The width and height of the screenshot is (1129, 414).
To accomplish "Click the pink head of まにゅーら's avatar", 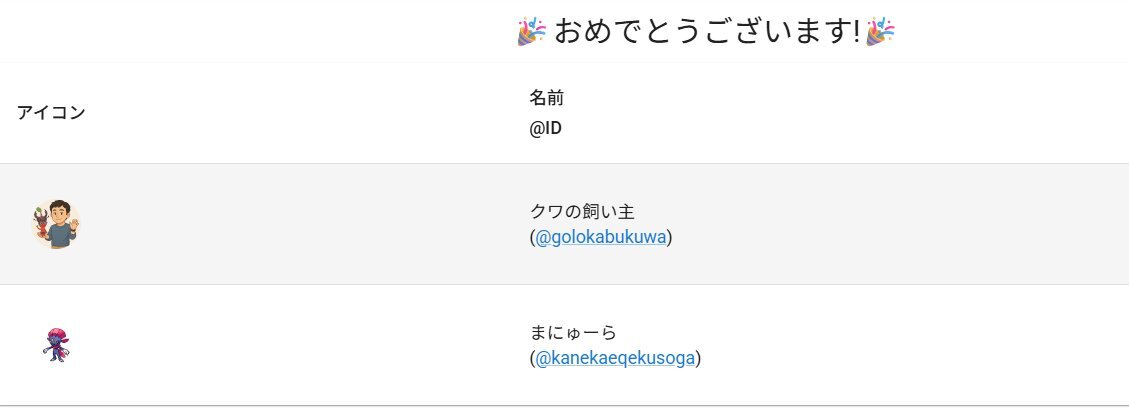I will point(56,334).
